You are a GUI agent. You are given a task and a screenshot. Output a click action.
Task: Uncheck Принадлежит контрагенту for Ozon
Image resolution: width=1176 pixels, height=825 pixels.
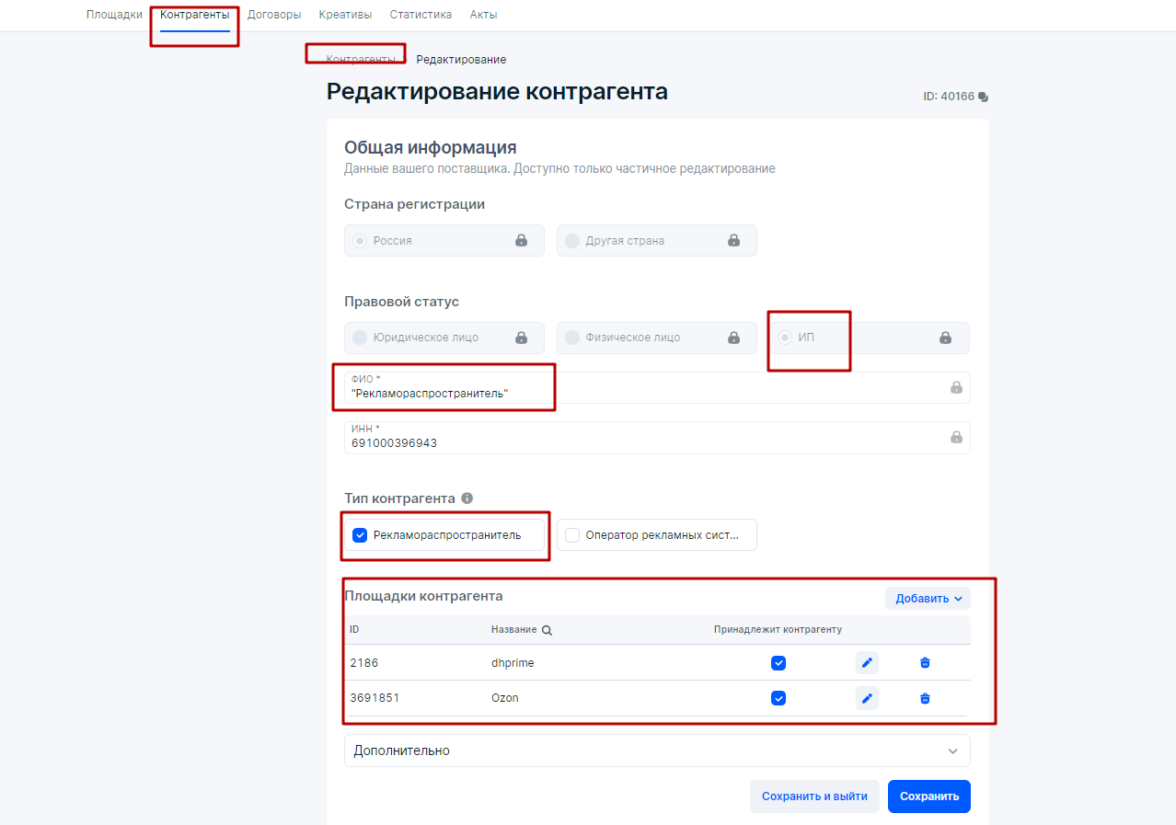coord(779,698)
